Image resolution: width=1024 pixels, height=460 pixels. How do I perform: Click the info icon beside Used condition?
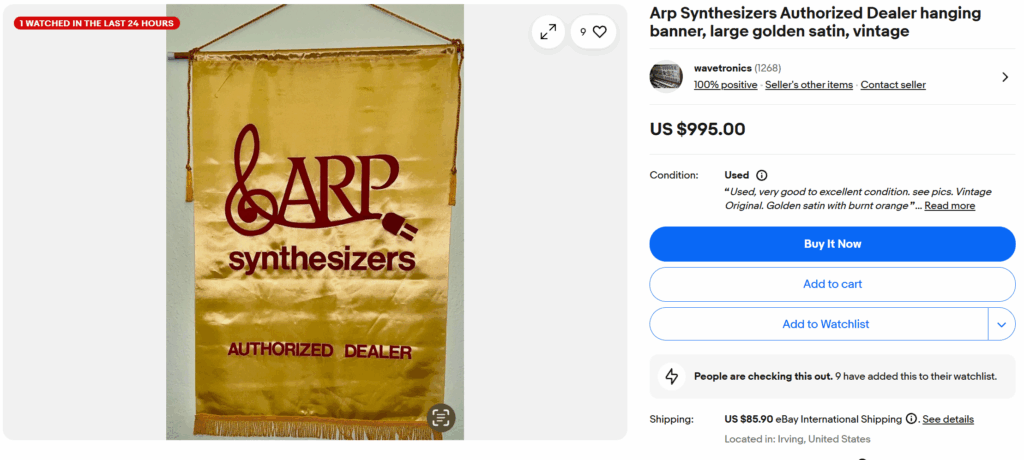point(761,175)
